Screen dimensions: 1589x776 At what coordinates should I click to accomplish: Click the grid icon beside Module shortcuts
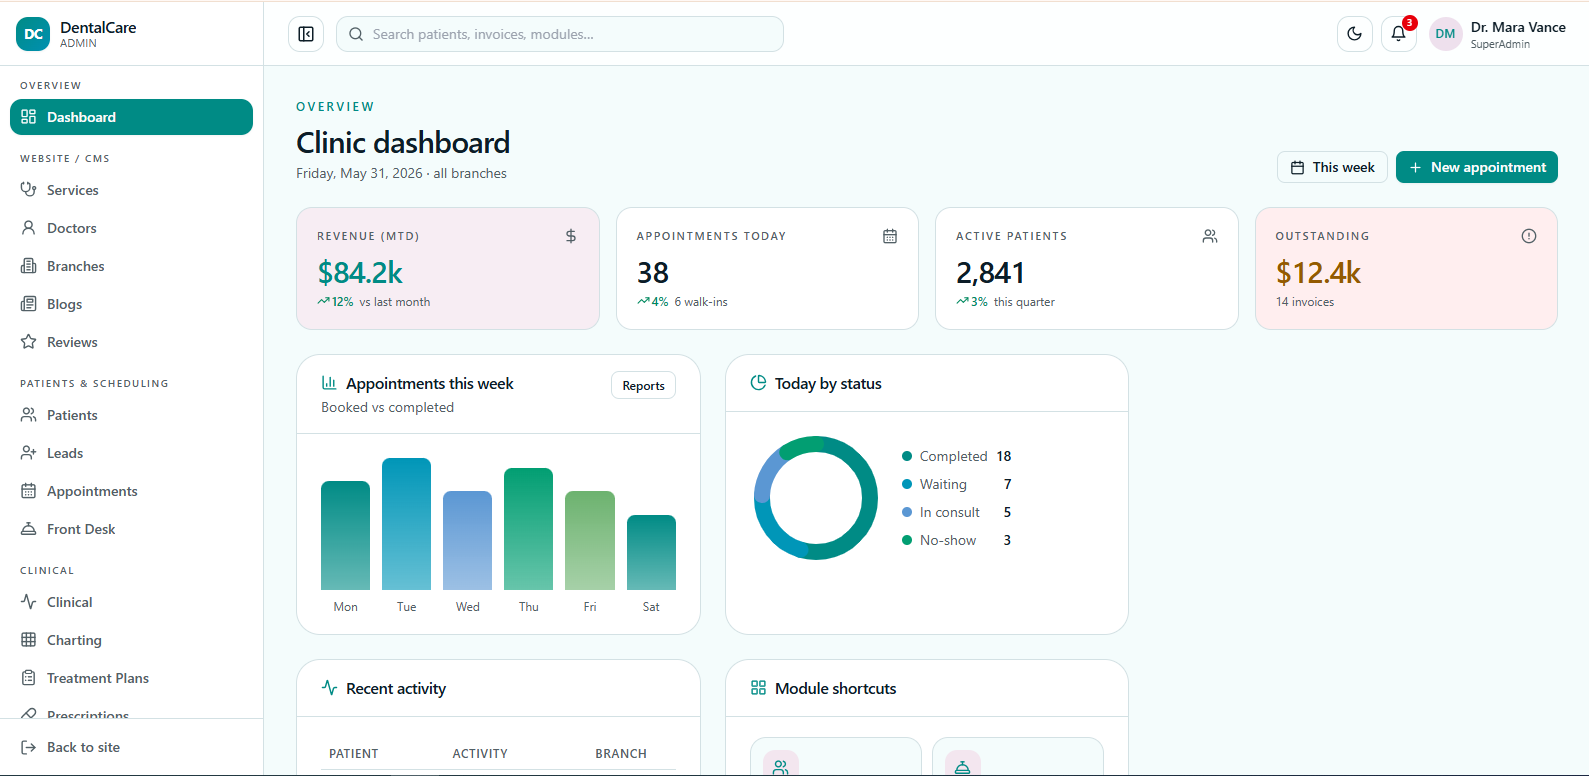point(758,687)
